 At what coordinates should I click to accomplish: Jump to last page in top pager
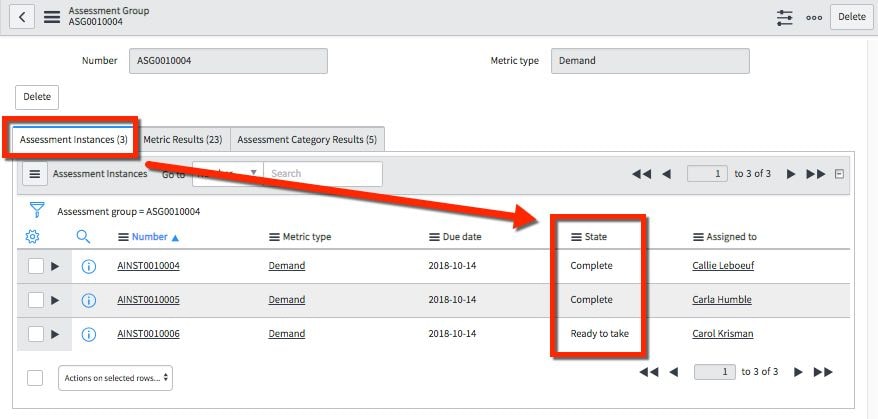[x=816, y=174]
